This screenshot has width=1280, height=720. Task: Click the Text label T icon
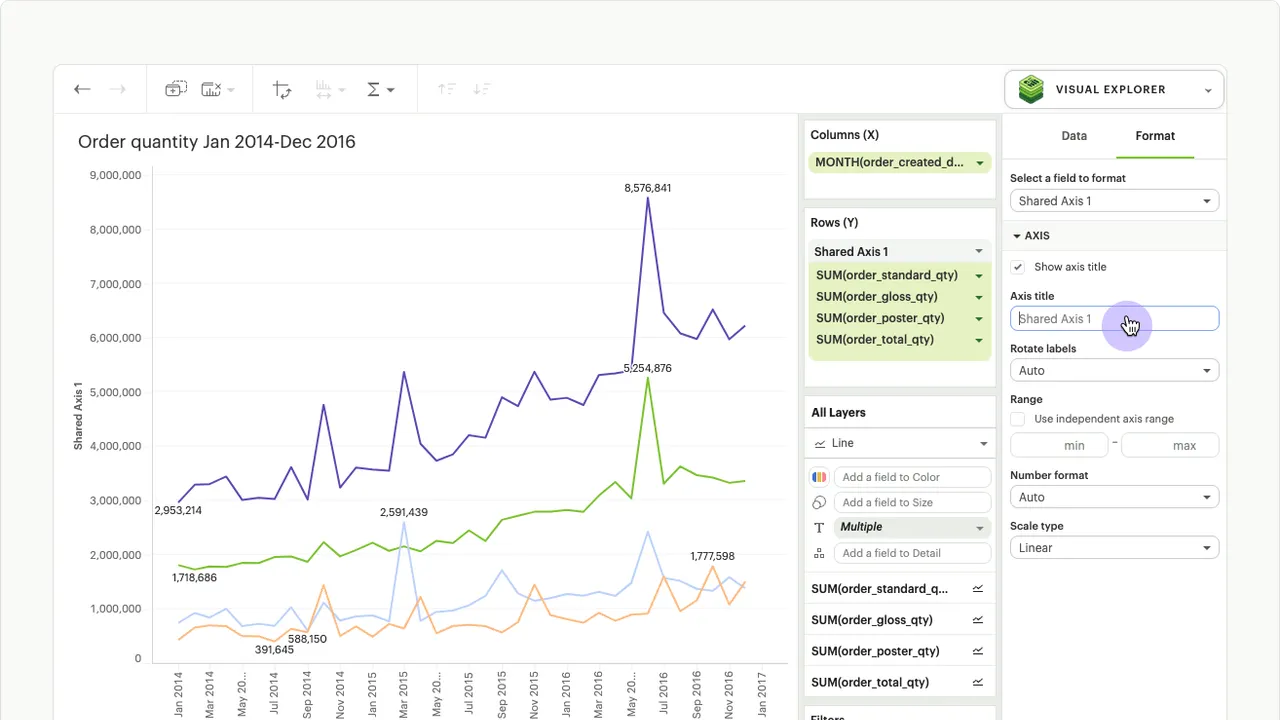coord(819,527)
